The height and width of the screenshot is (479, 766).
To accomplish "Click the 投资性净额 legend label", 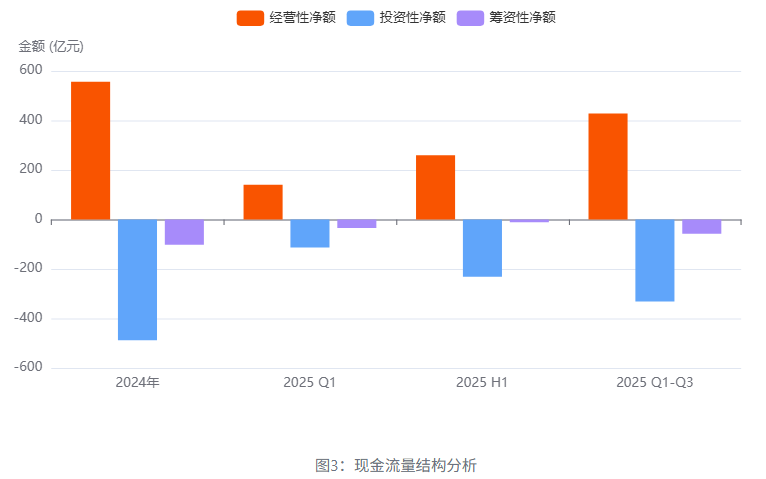I will [413, 18].
